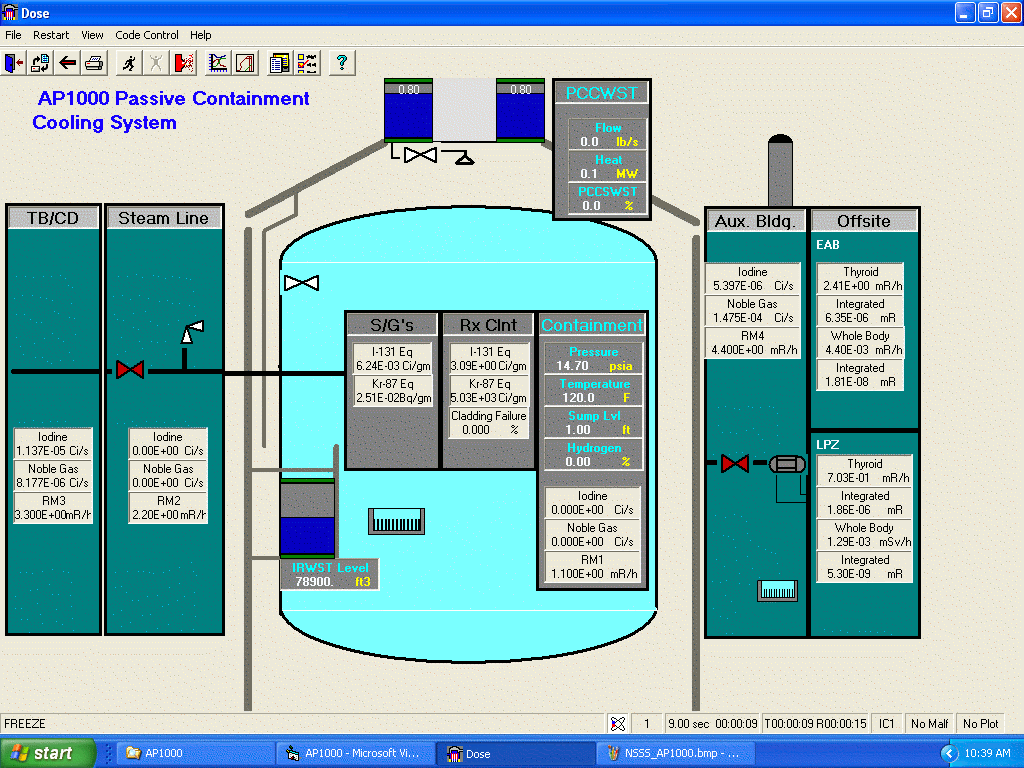Click the IRWST Level 78900 ft3 readout
This screenshot has height=768, width=1024.
[330, 575]
